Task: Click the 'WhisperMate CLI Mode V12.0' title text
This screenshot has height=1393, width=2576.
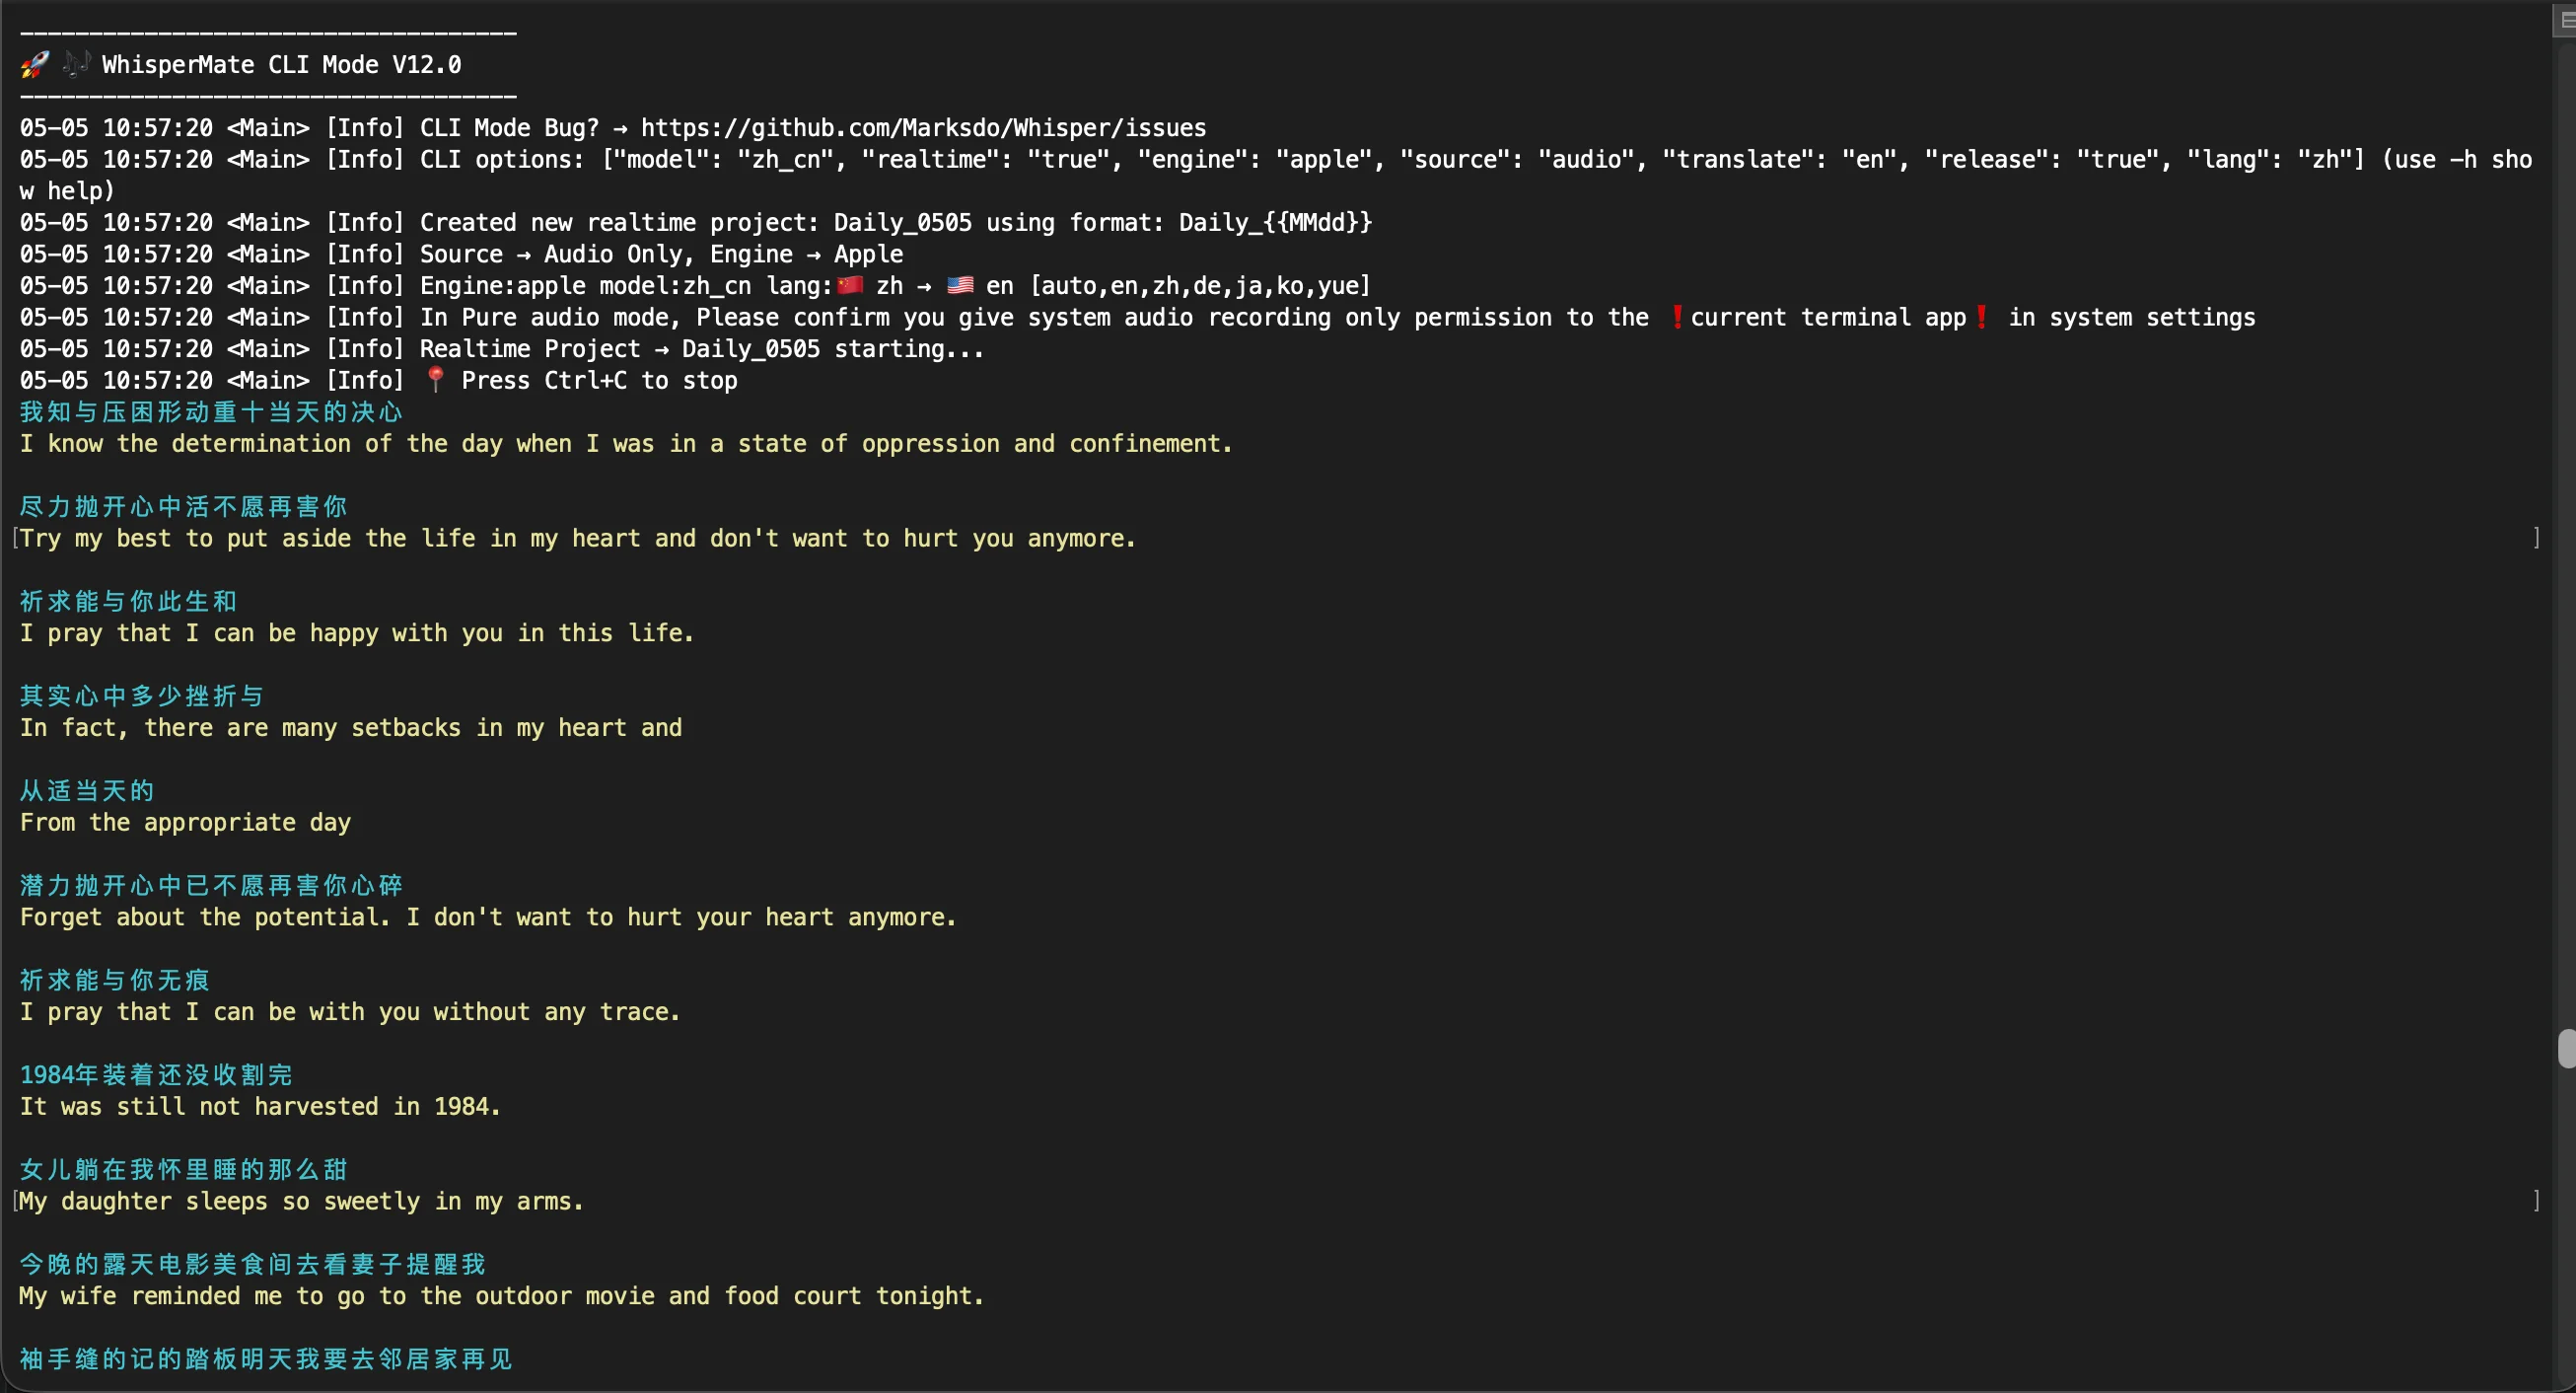Action: [281, 65]
